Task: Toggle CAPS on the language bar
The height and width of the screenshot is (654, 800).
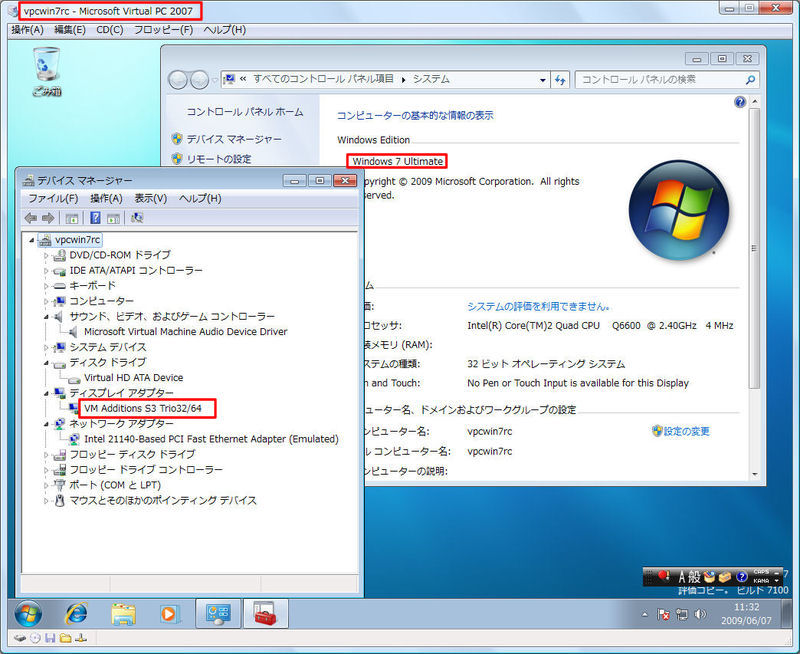Action: point(761,572)
